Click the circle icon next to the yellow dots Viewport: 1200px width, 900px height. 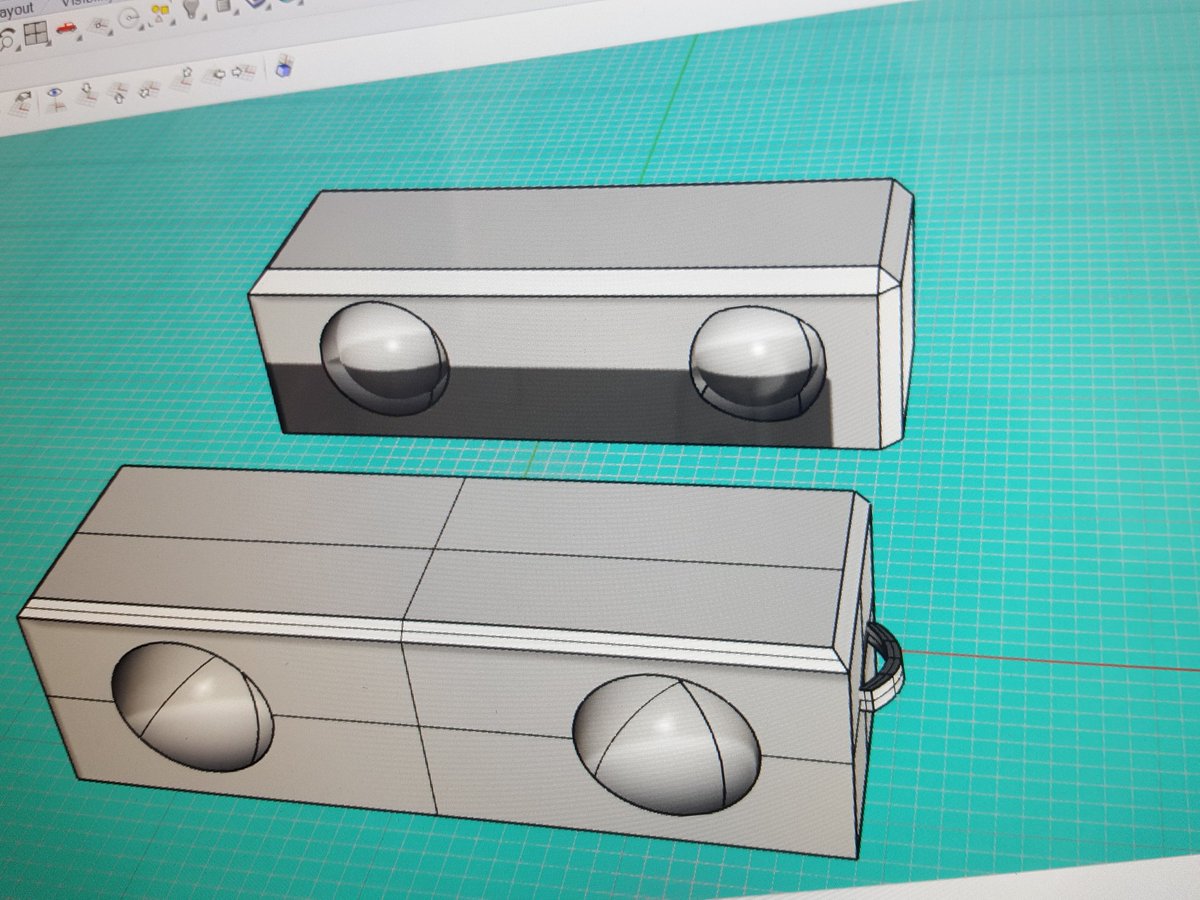point(130,18)
